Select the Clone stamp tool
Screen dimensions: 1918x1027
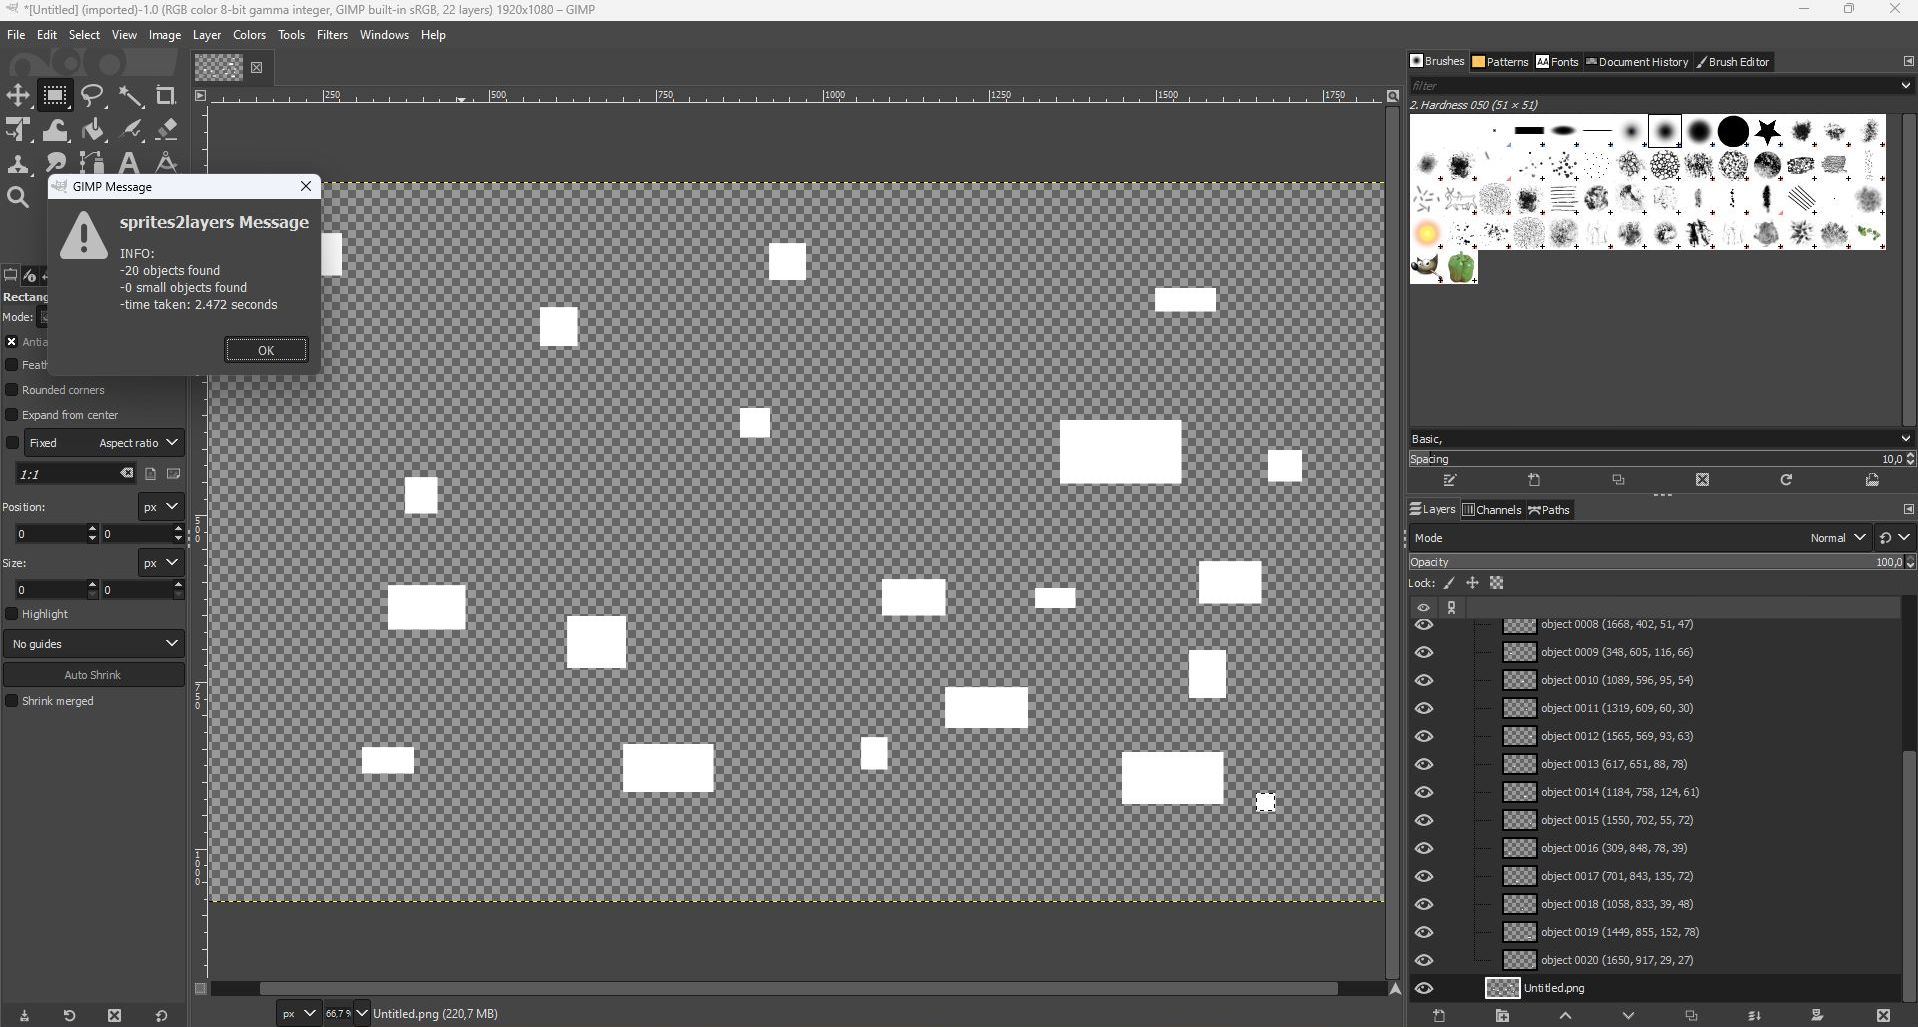tap(18, 163)
